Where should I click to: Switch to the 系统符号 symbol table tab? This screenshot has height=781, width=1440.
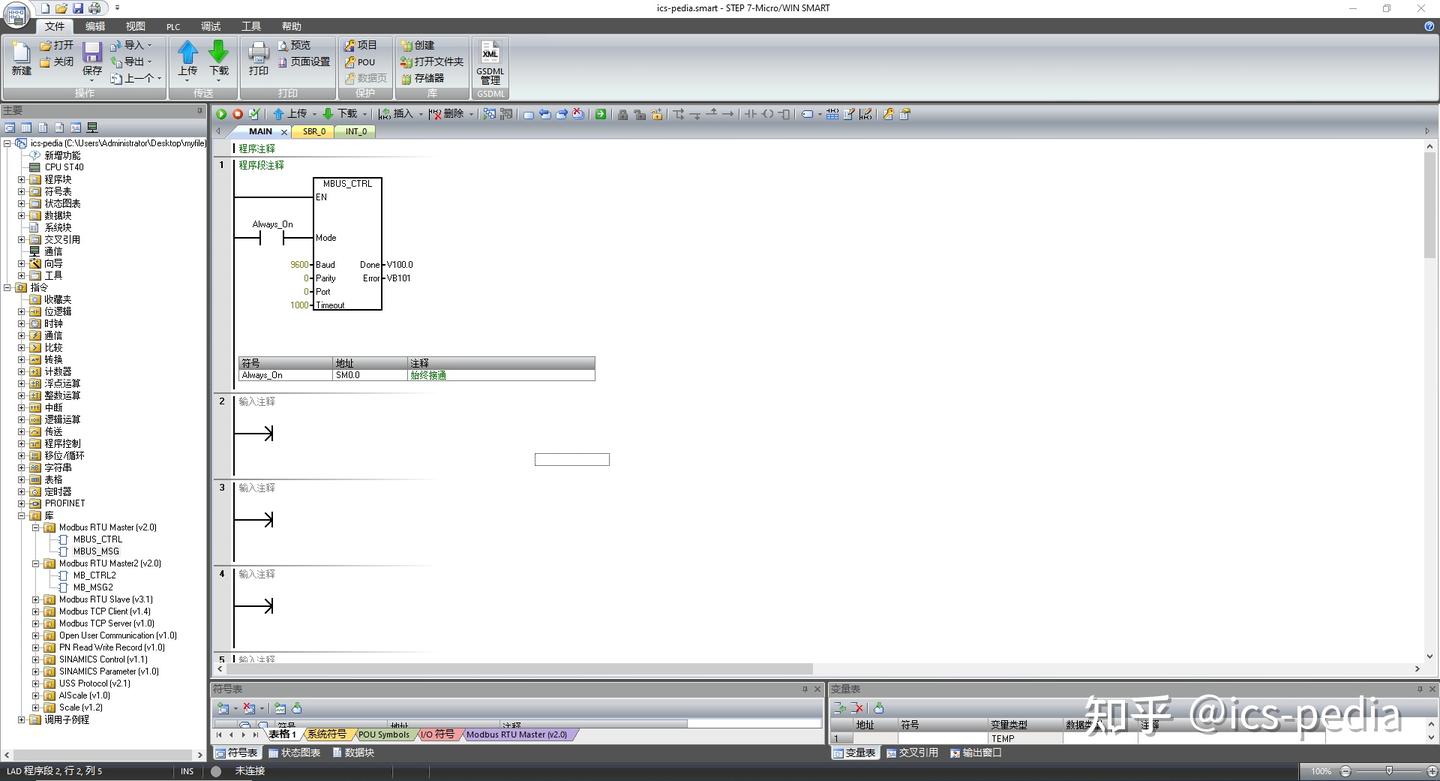click(326, 734)
